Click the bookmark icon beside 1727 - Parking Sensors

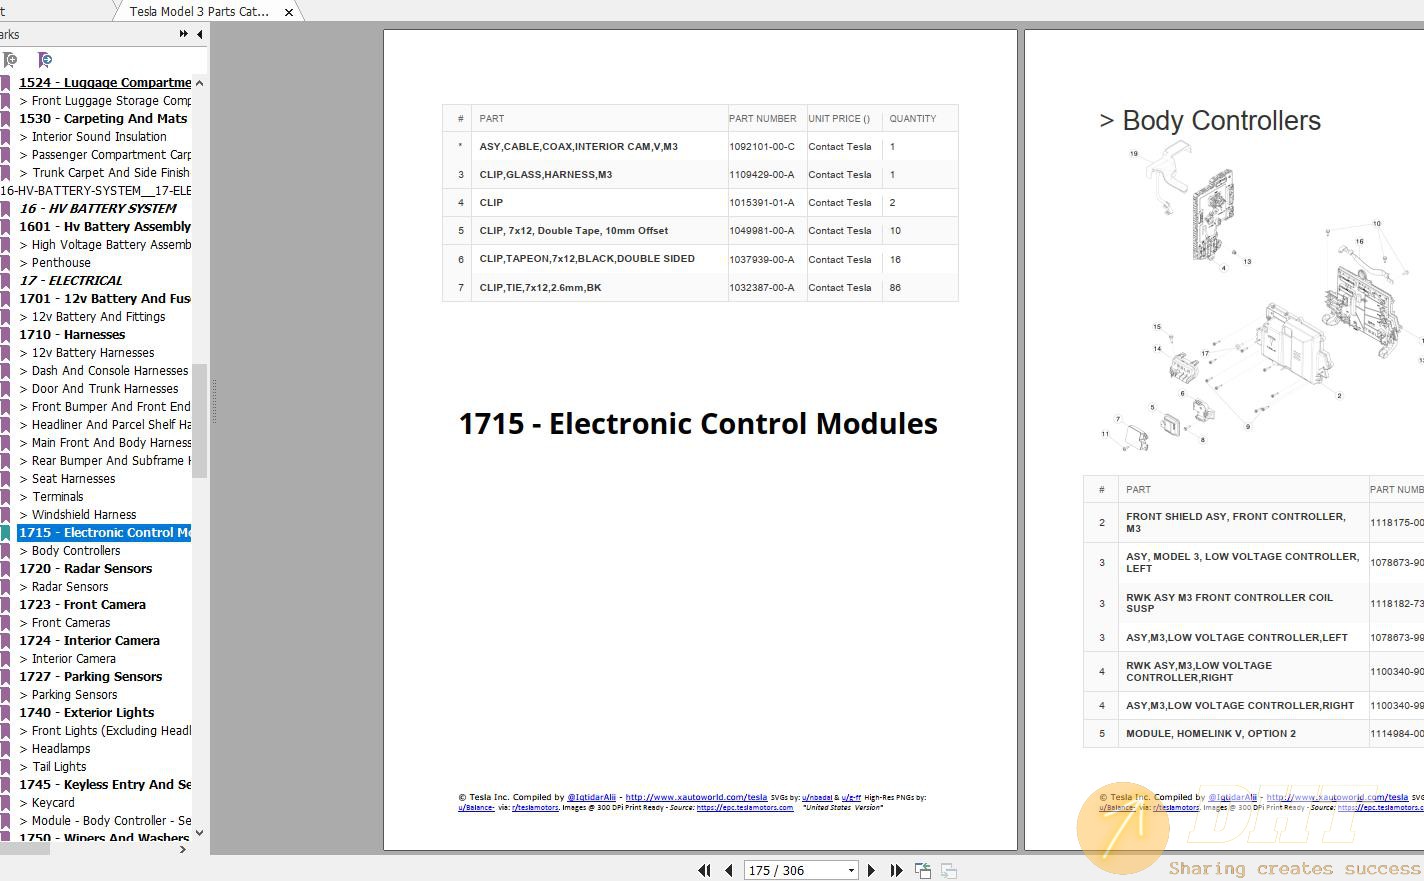coord(5,677)
